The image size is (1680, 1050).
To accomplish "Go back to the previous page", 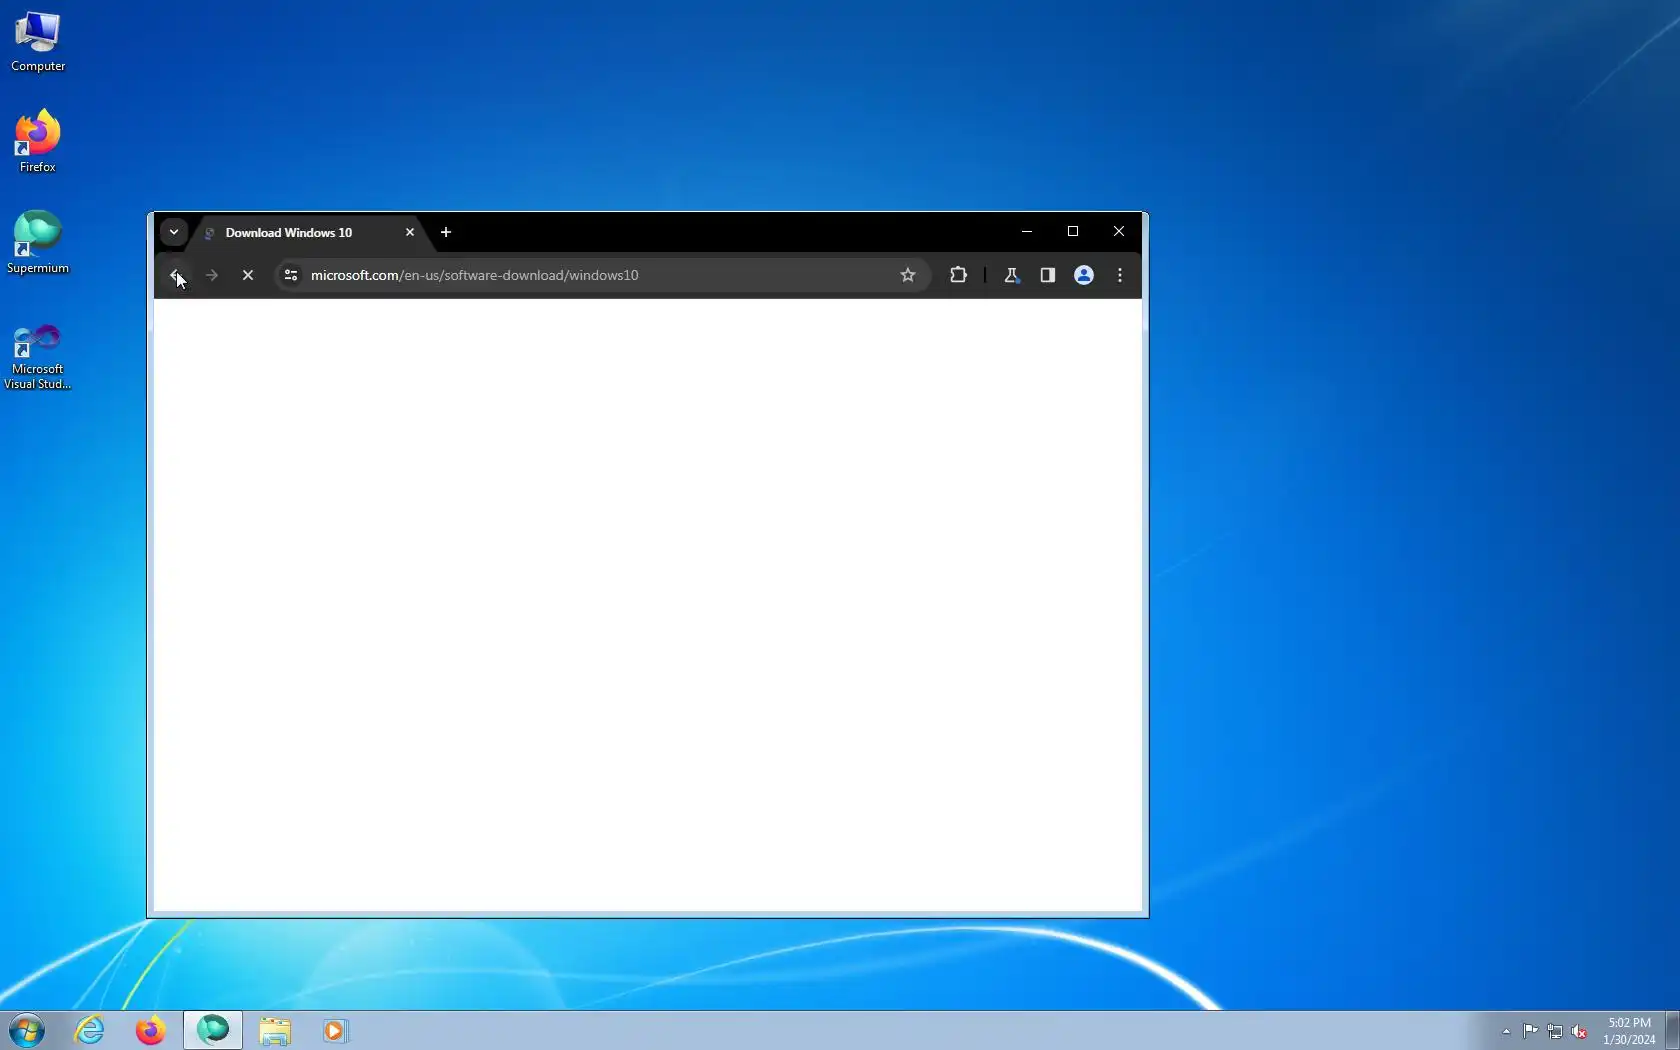I will tap(175, 275).
